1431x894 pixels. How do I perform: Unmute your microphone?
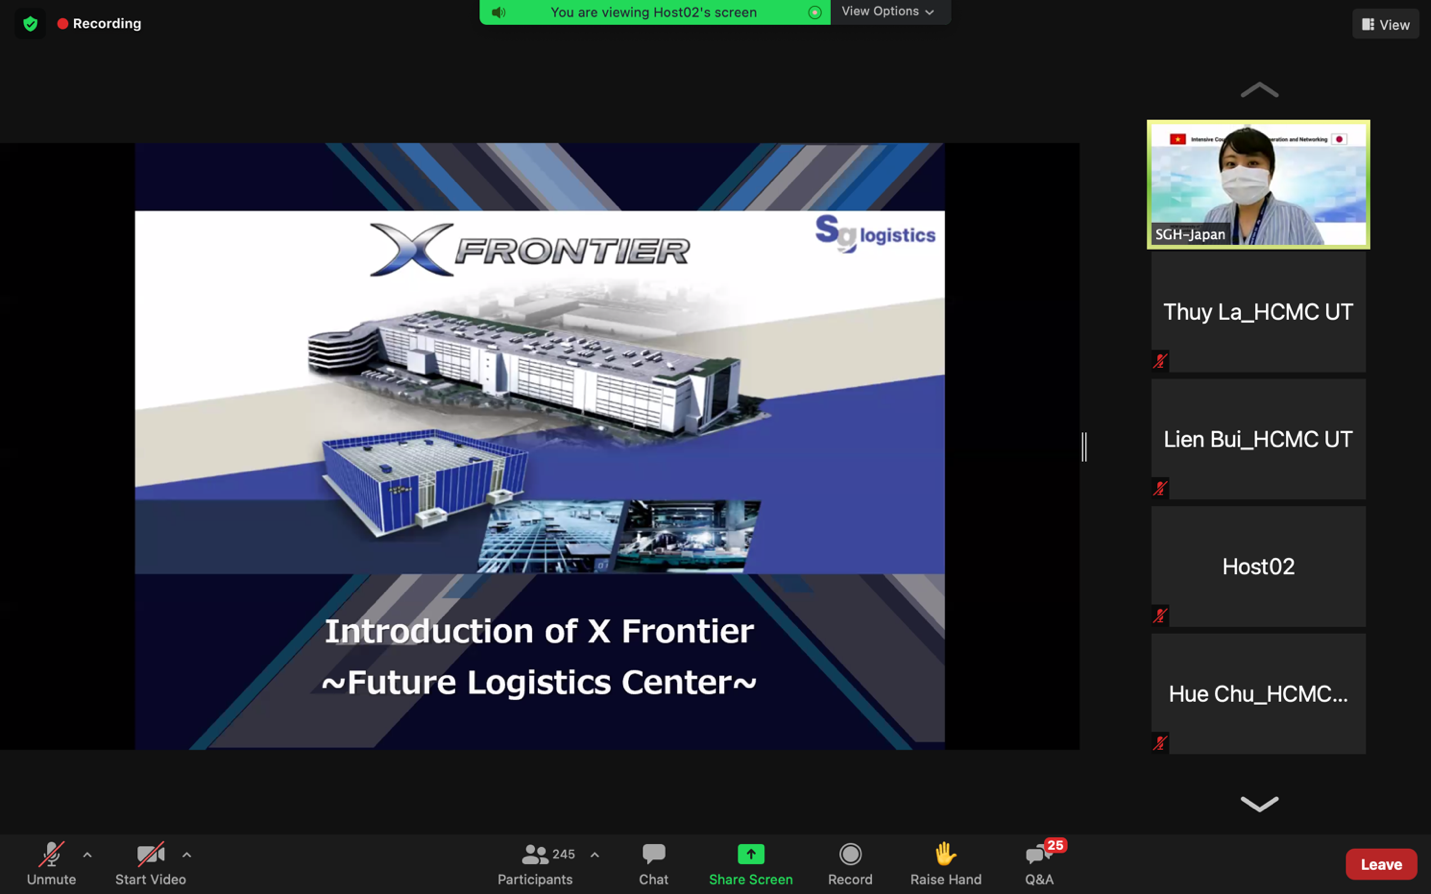pos(51,863)
